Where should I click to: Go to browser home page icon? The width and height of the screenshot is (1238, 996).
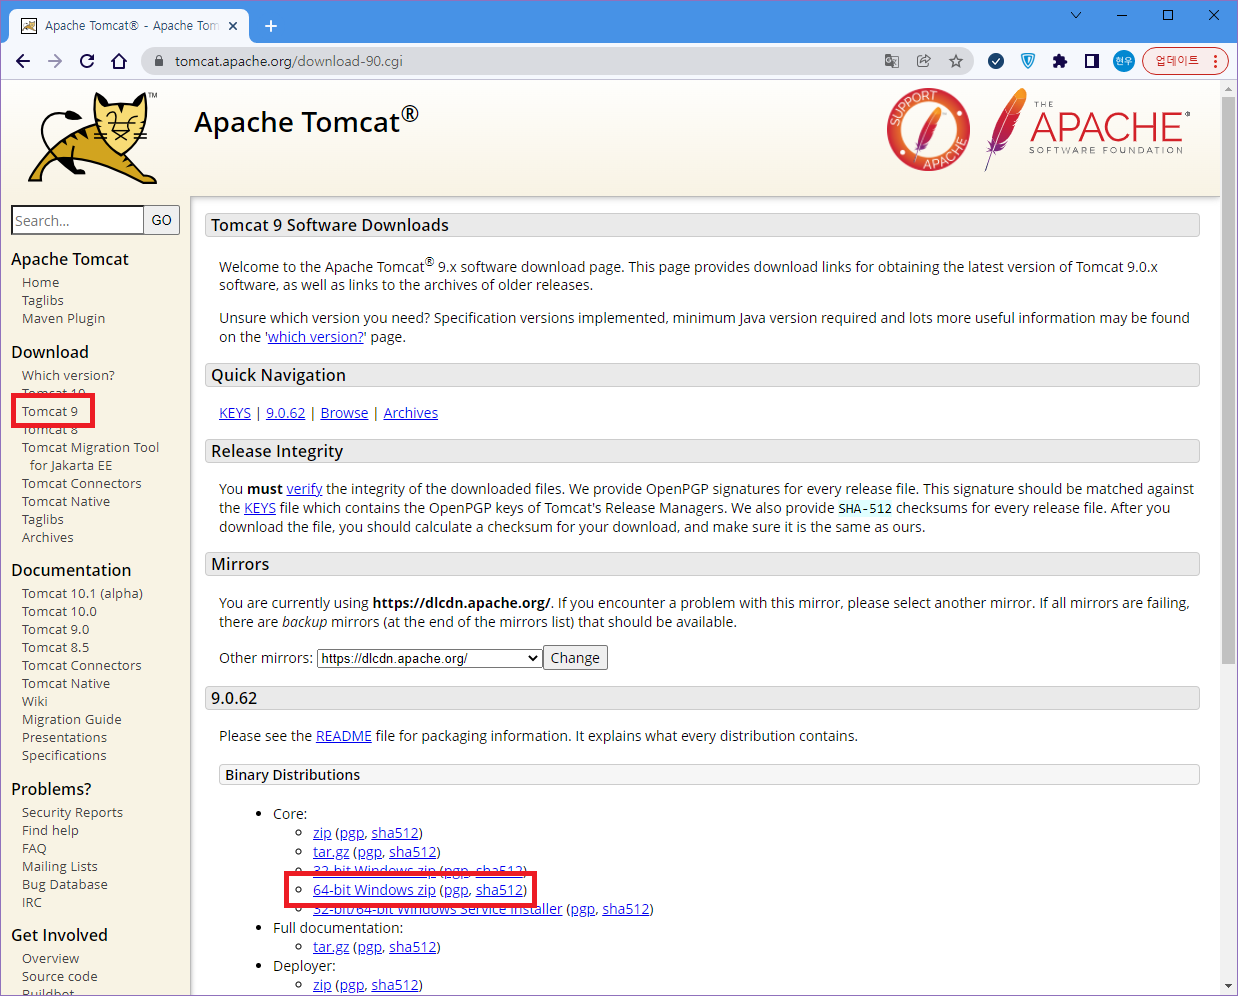pos(119,61)
